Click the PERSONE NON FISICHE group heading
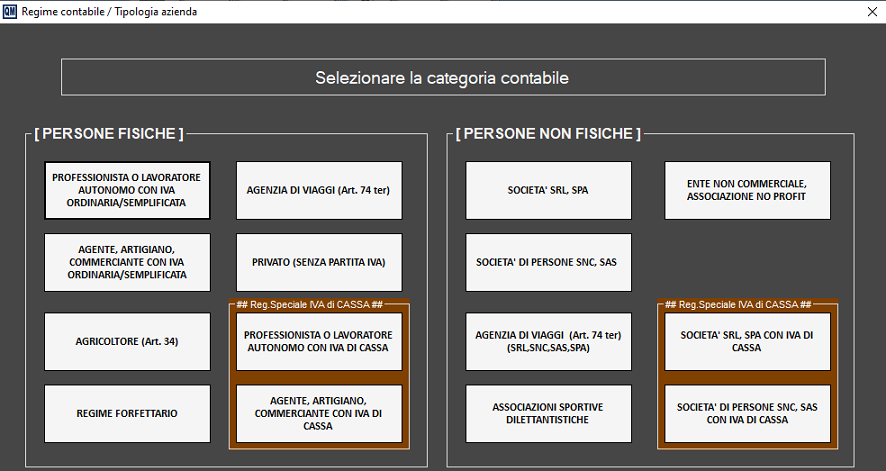 pyautogui.click(x=548, y=133)
